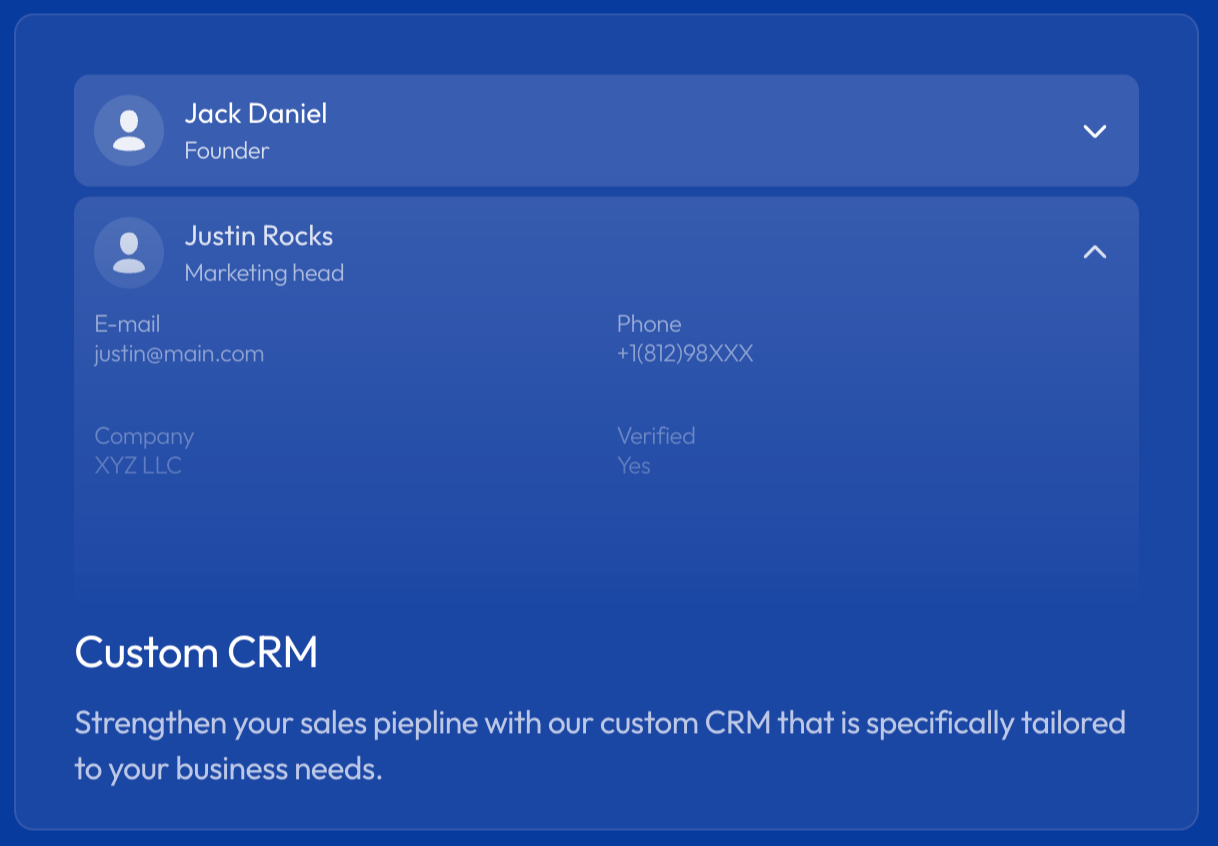
Task: Click the rounded avatar badge for Justin Rocks
Action: (129, 253)
